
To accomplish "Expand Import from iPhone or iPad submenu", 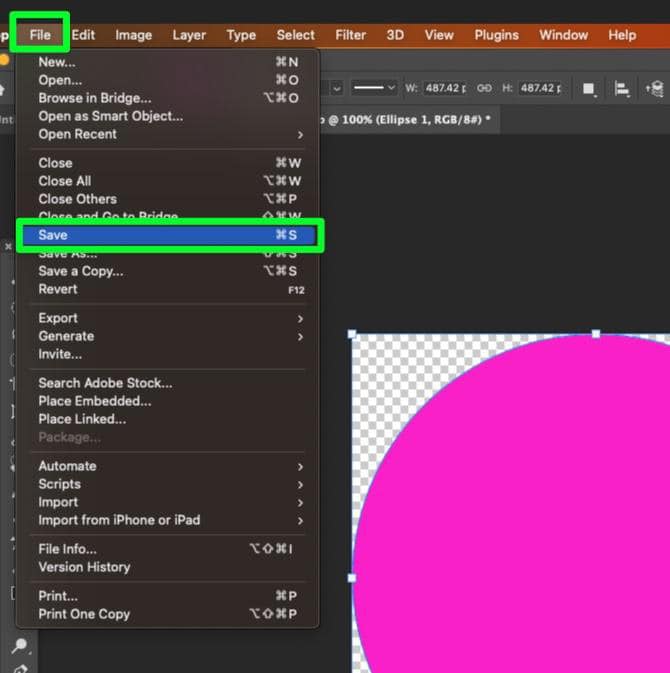I will pos(170,520).
